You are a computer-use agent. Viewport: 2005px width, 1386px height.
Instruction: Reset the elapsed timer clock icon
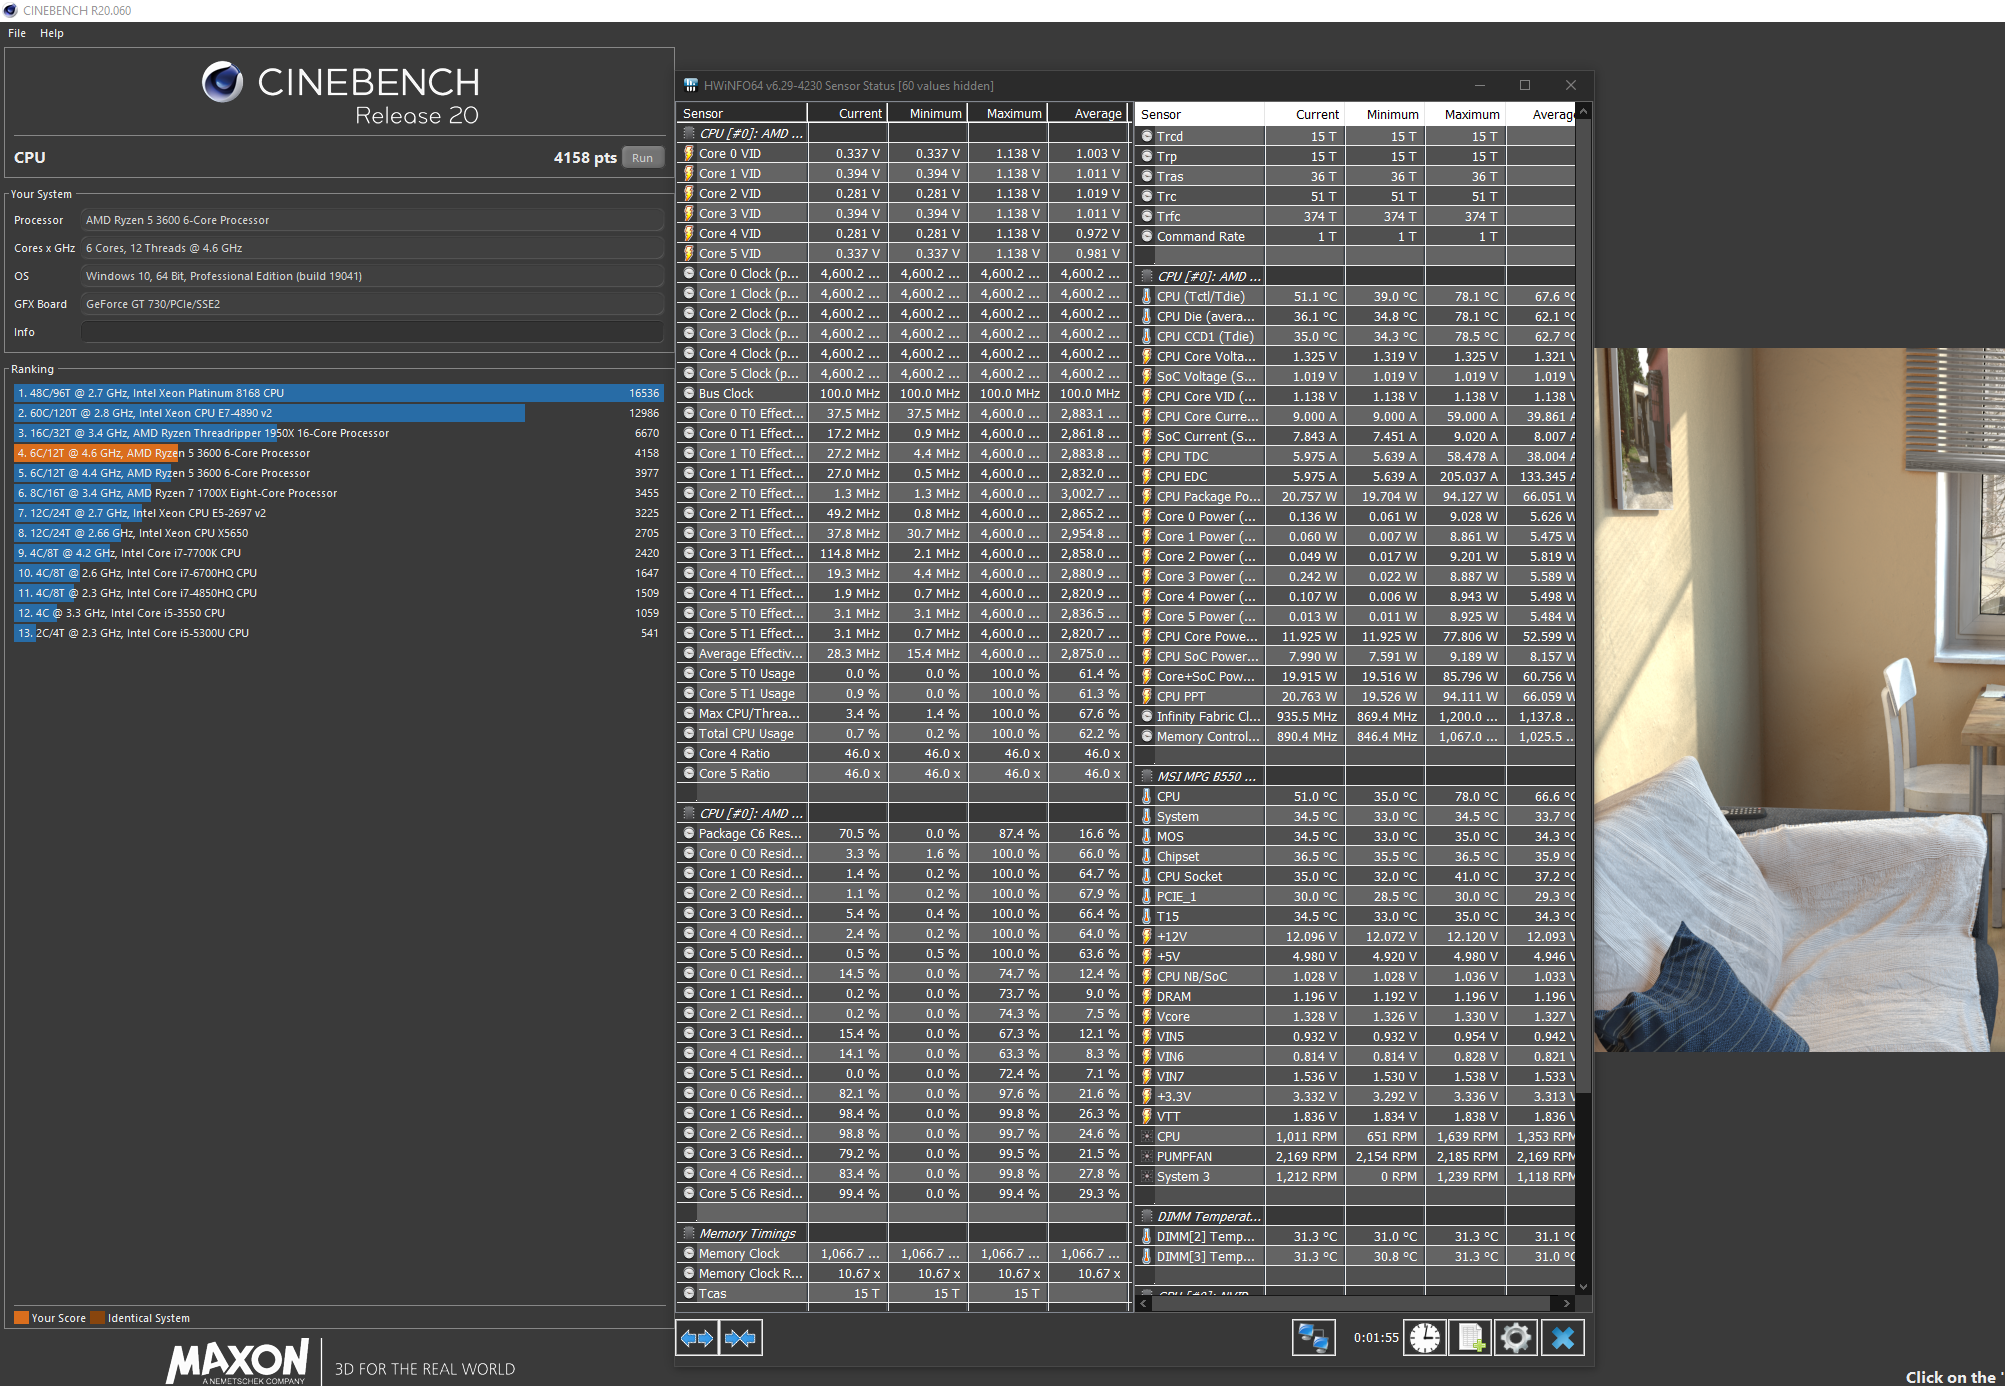pyautogui.click(x=1425, y=1338)
